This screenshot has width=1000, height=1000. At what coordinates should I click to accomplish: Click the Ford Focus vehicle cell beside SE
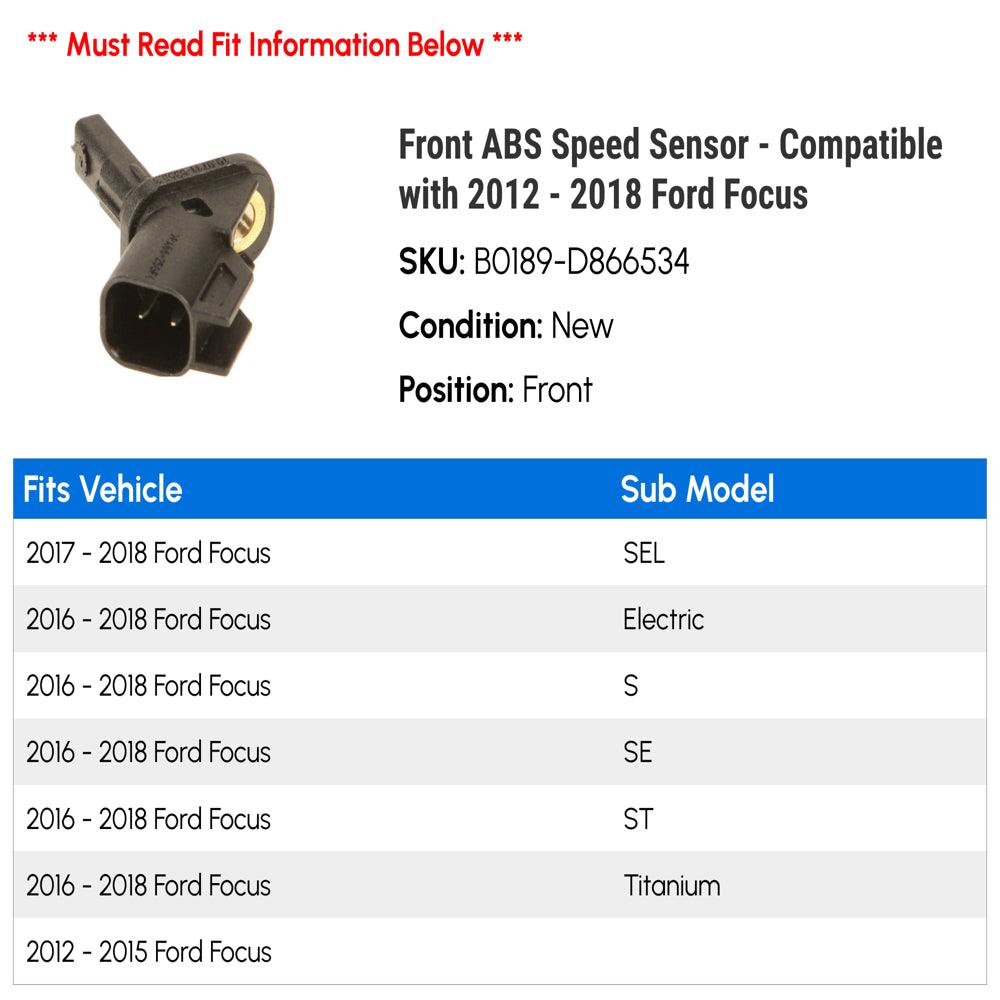[x=149, y=752]
